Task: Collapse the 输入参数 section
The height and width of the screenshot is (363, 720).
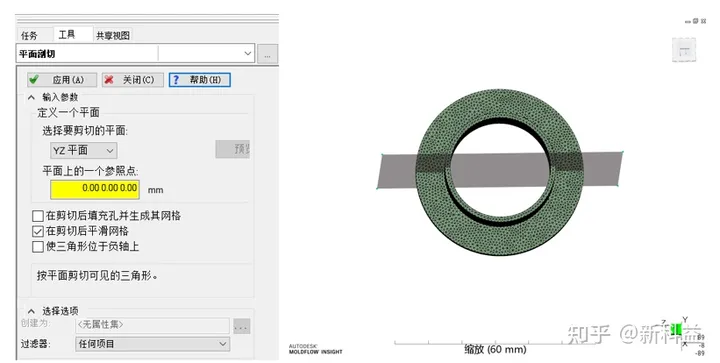Action: coord(31,97)
